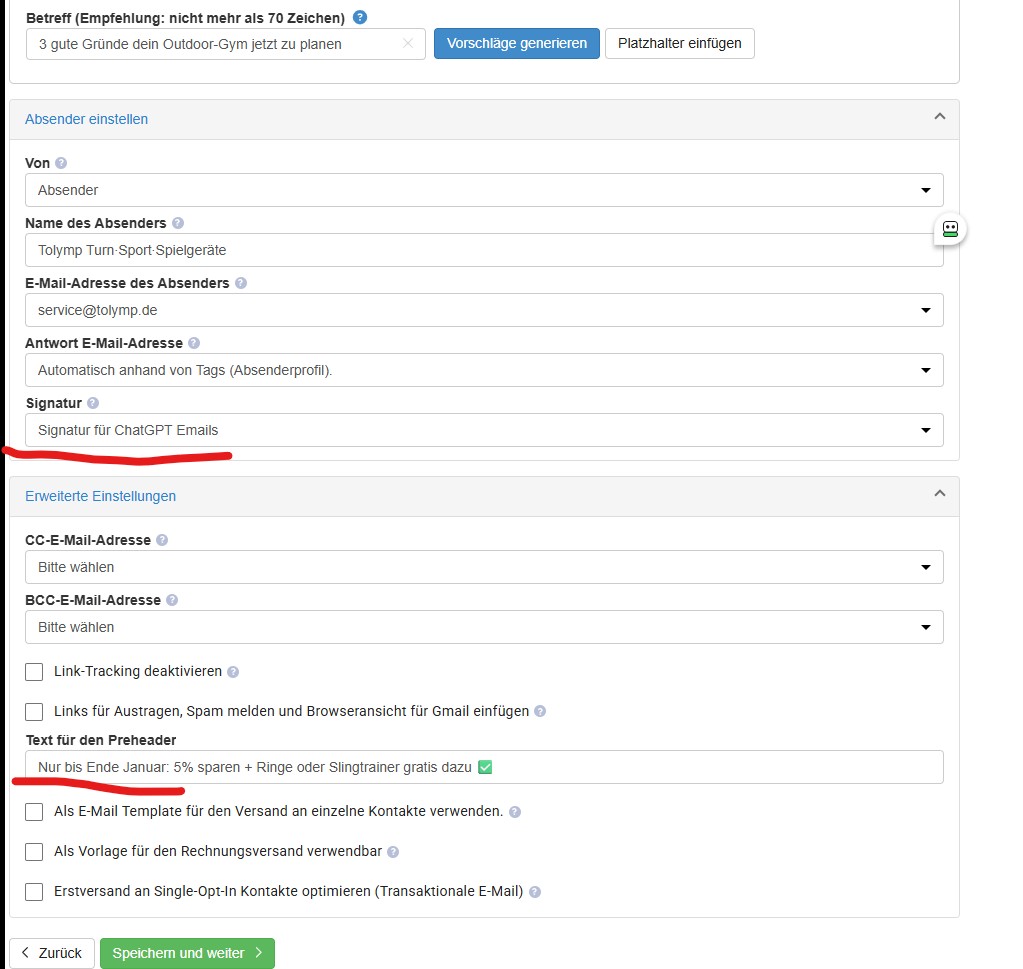Viewport: 1023px width, 969px height.
Task: Open the chatbot assistant icon
Action: (x=950, y=229)
